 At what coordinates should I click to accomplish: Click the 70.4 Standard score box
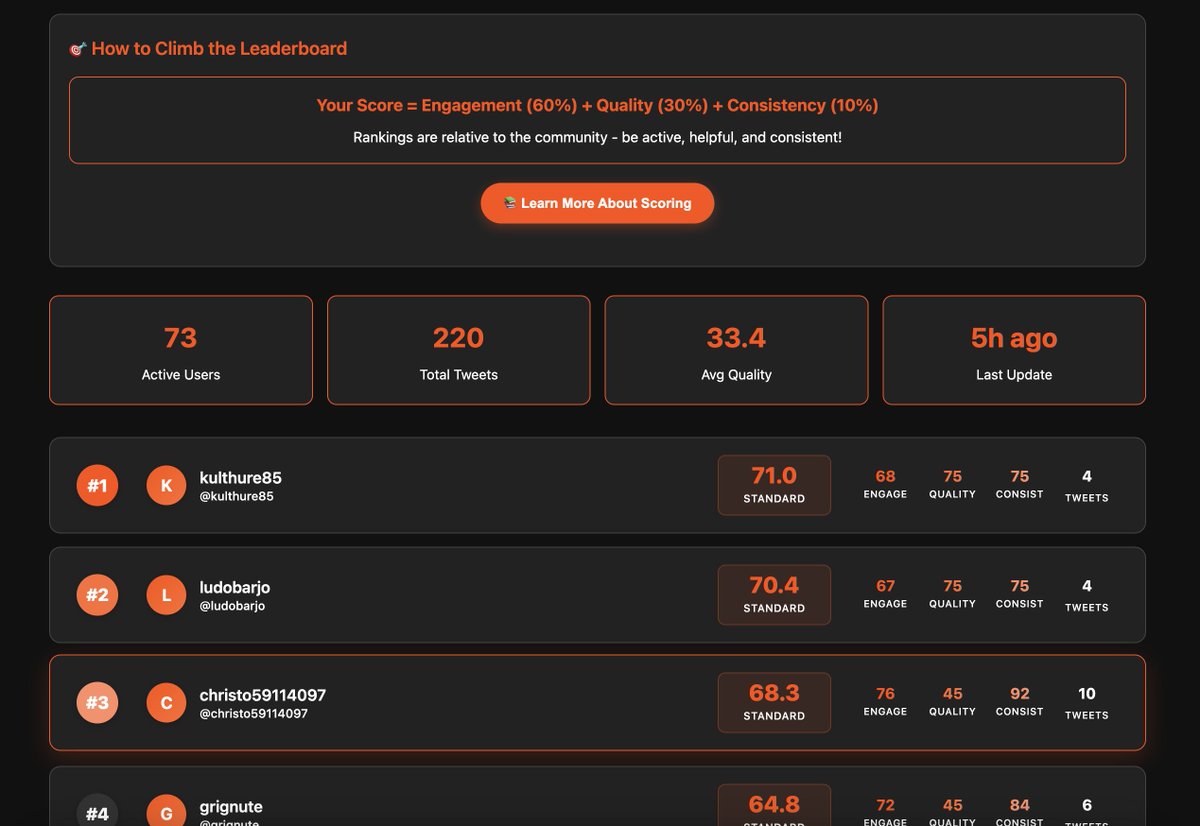pyautogui.click(x=774, y=595)
